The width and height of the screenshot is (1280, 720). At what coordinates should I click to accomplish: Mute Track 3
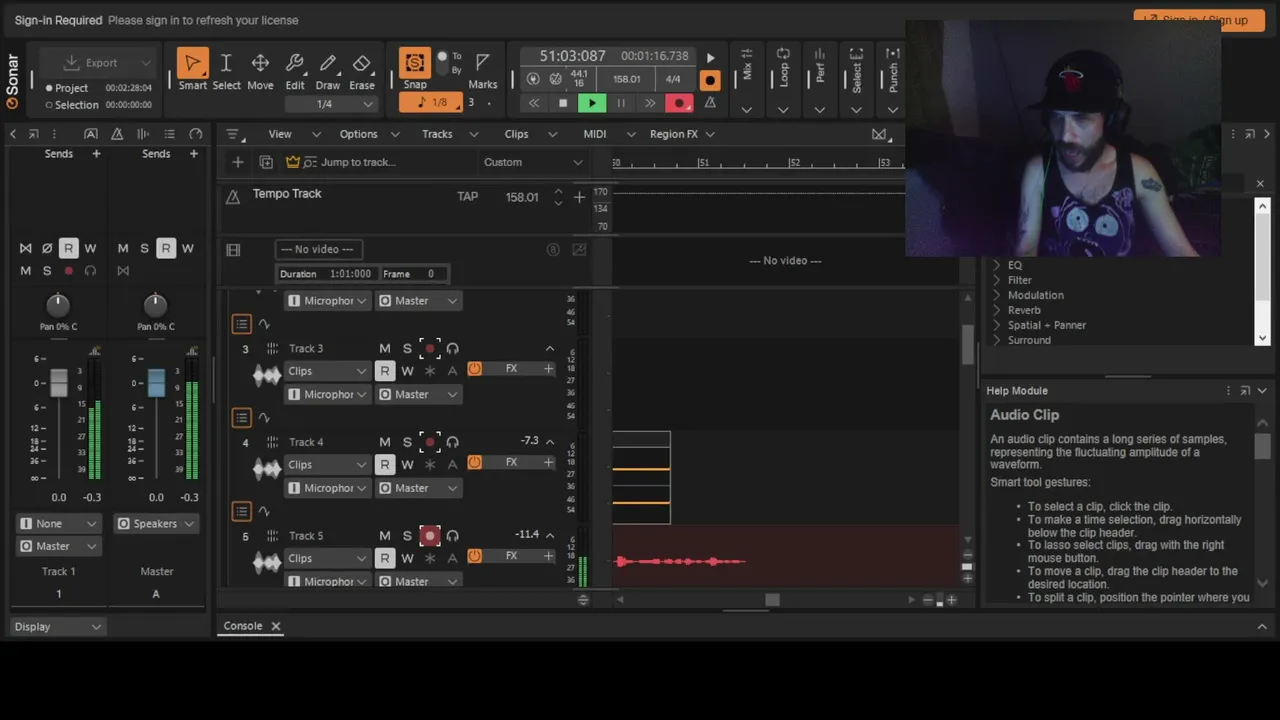click(385, 348)
